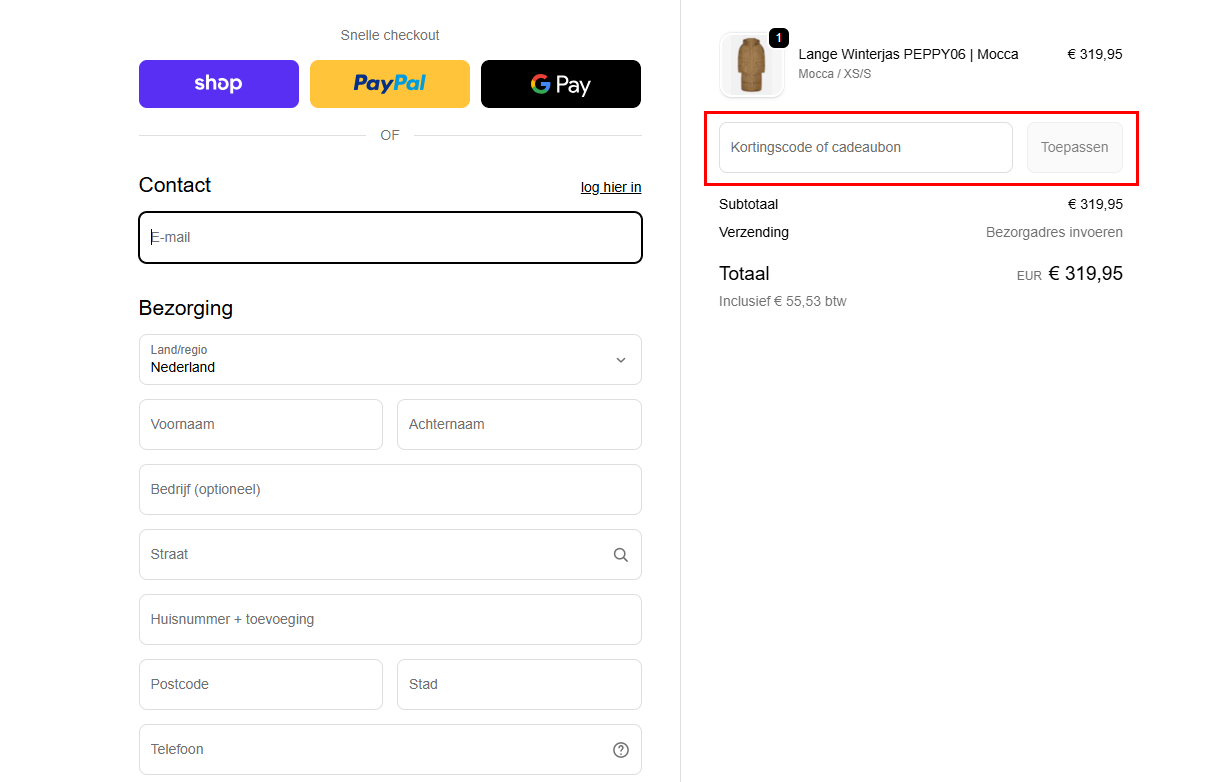This screenshot has height=782, width=1221.
Task: Focus the Stad city field
Action: pyautogui.click(x=518, y=685)
